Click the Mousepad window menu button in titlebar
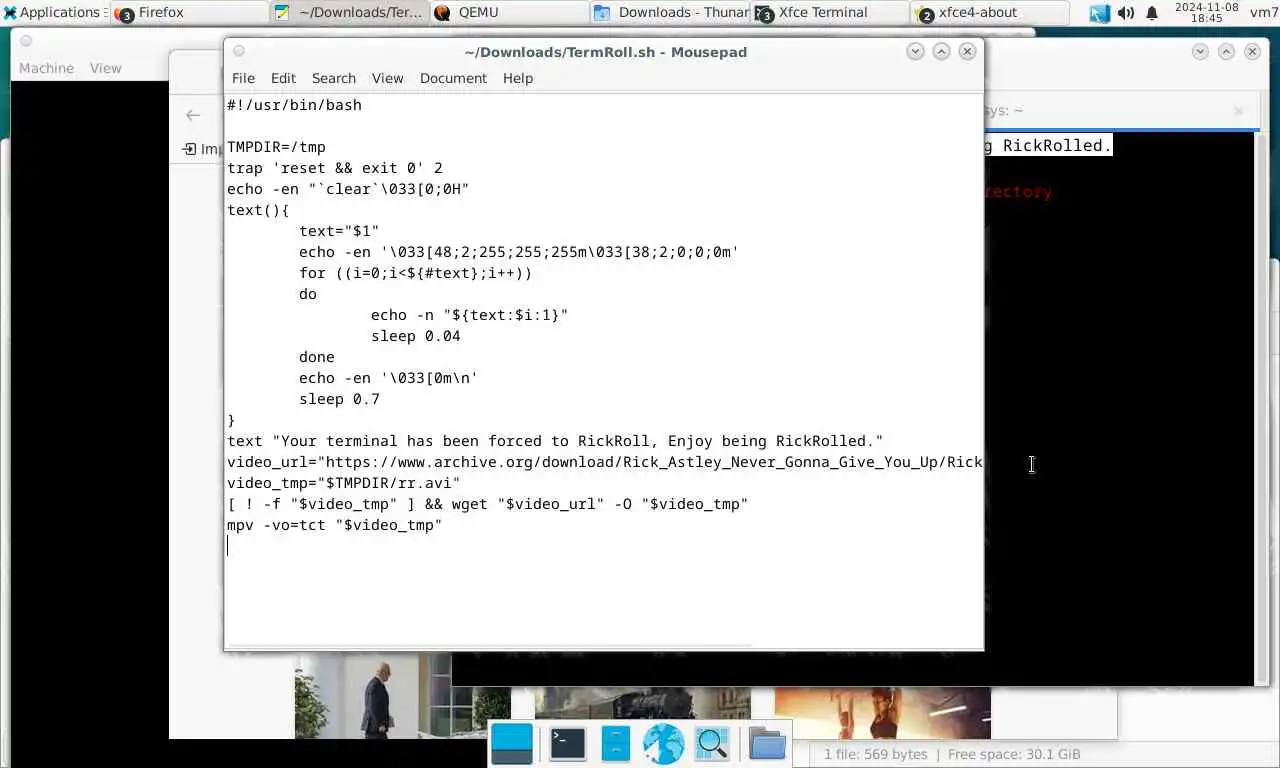The image size is (1280, 768). (x=238, y=51)
